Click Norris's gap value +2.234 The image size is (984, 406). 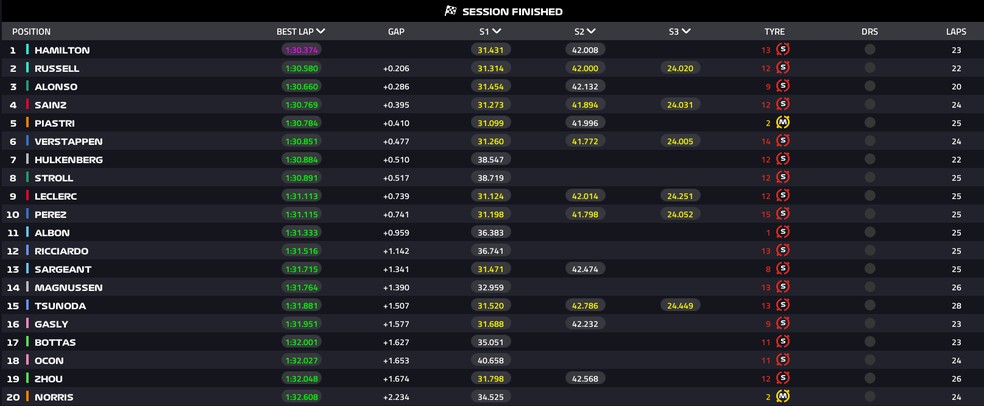(396, 397)
